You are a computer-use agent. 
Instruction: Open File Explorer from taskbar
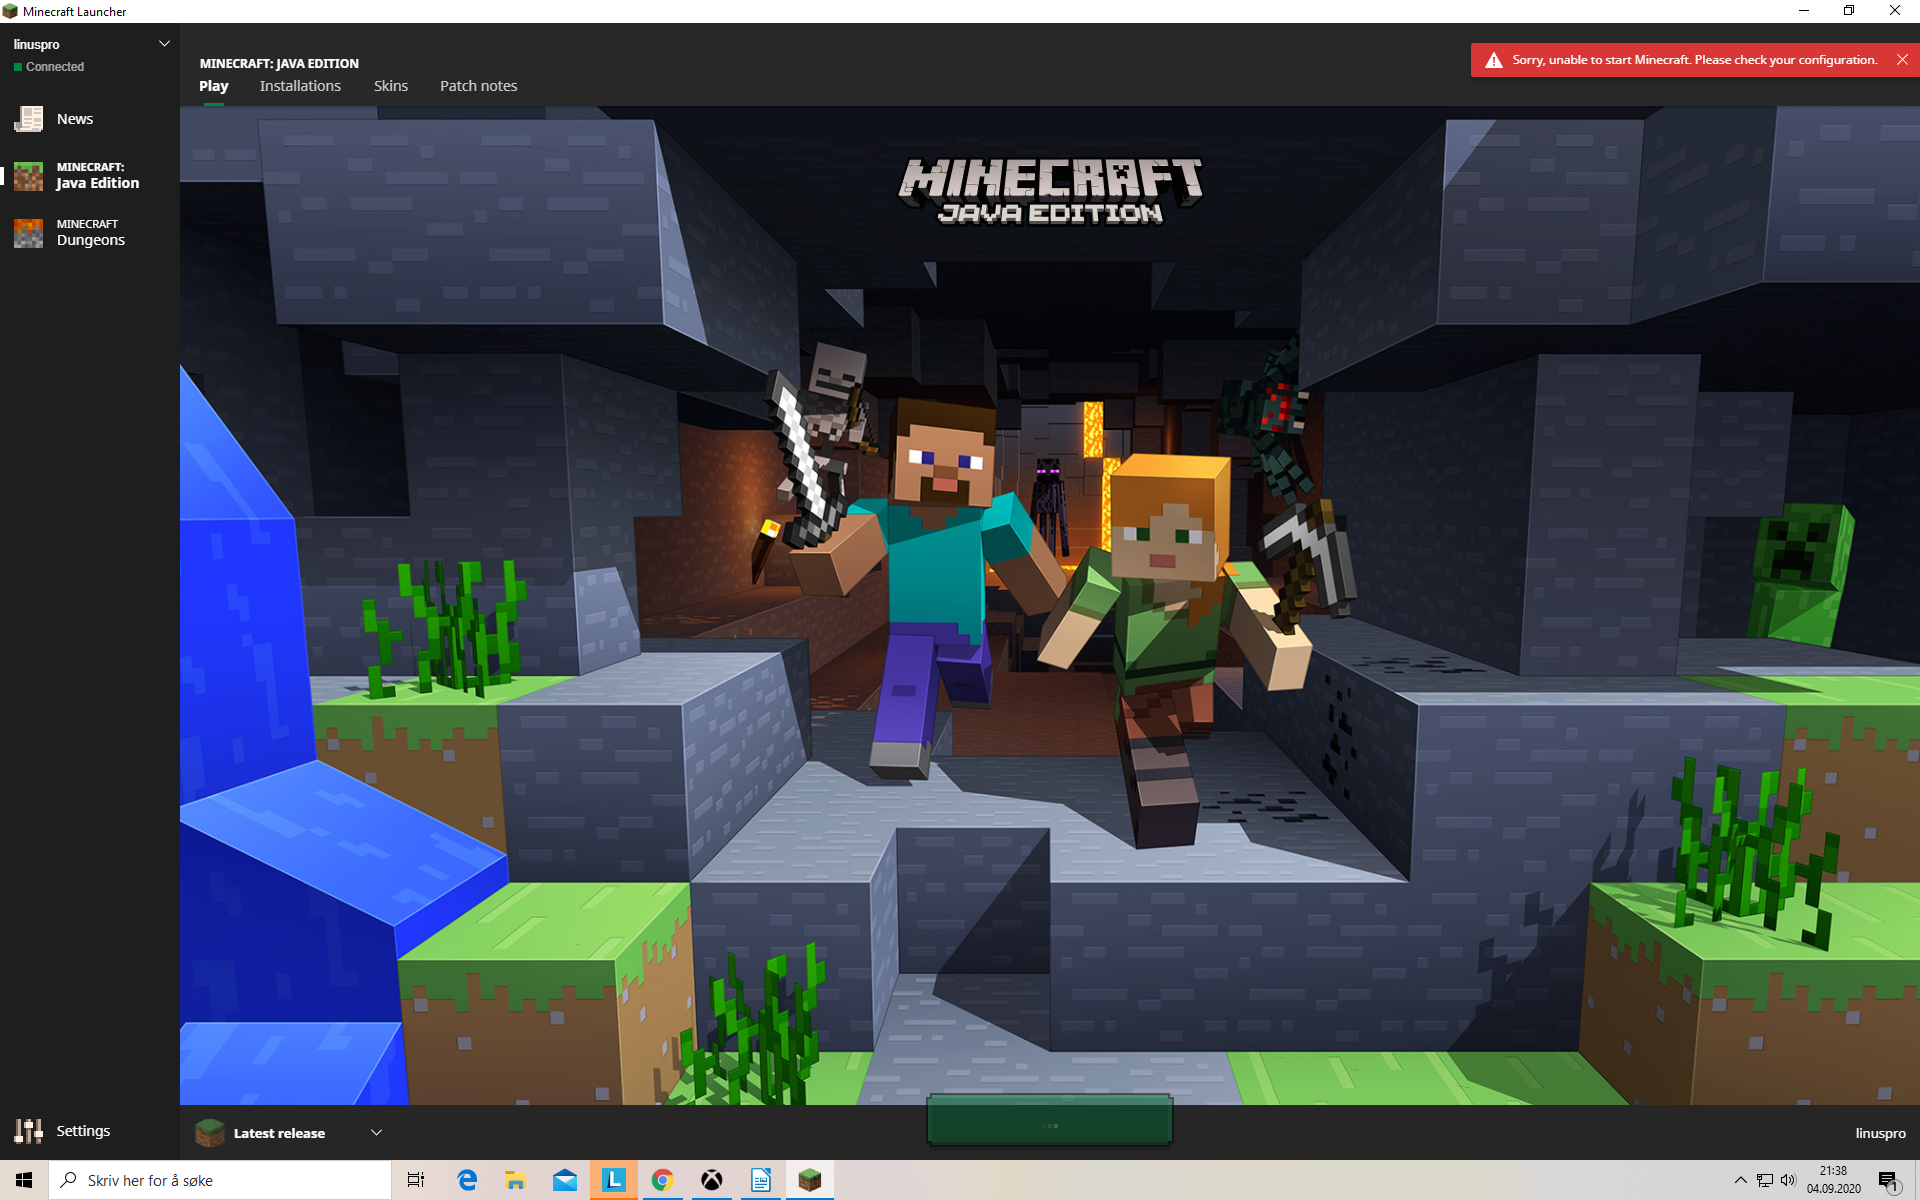coord(515,1180)
